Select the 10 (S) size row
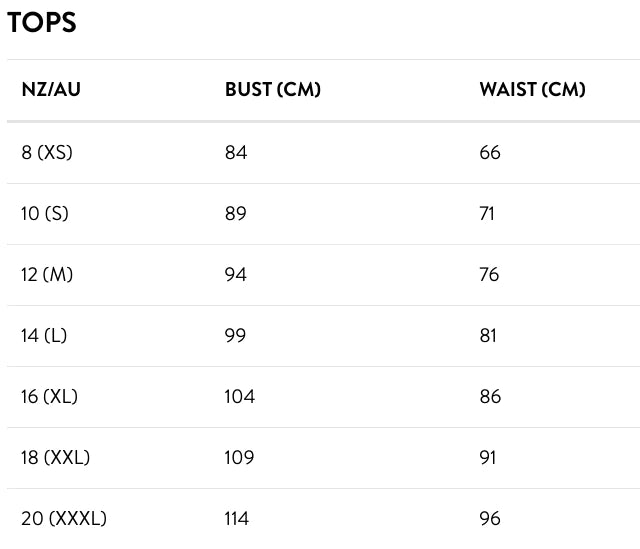The height and width of the screenshot is (549, 640). pos(323,214)
